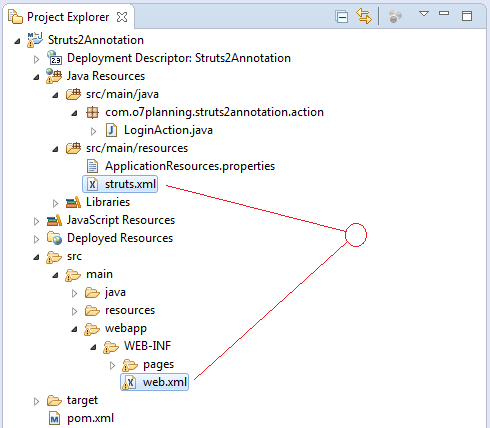Close the Project Explorer tab
The height and width of the screenshot is (428, 490).
[122, 17]
